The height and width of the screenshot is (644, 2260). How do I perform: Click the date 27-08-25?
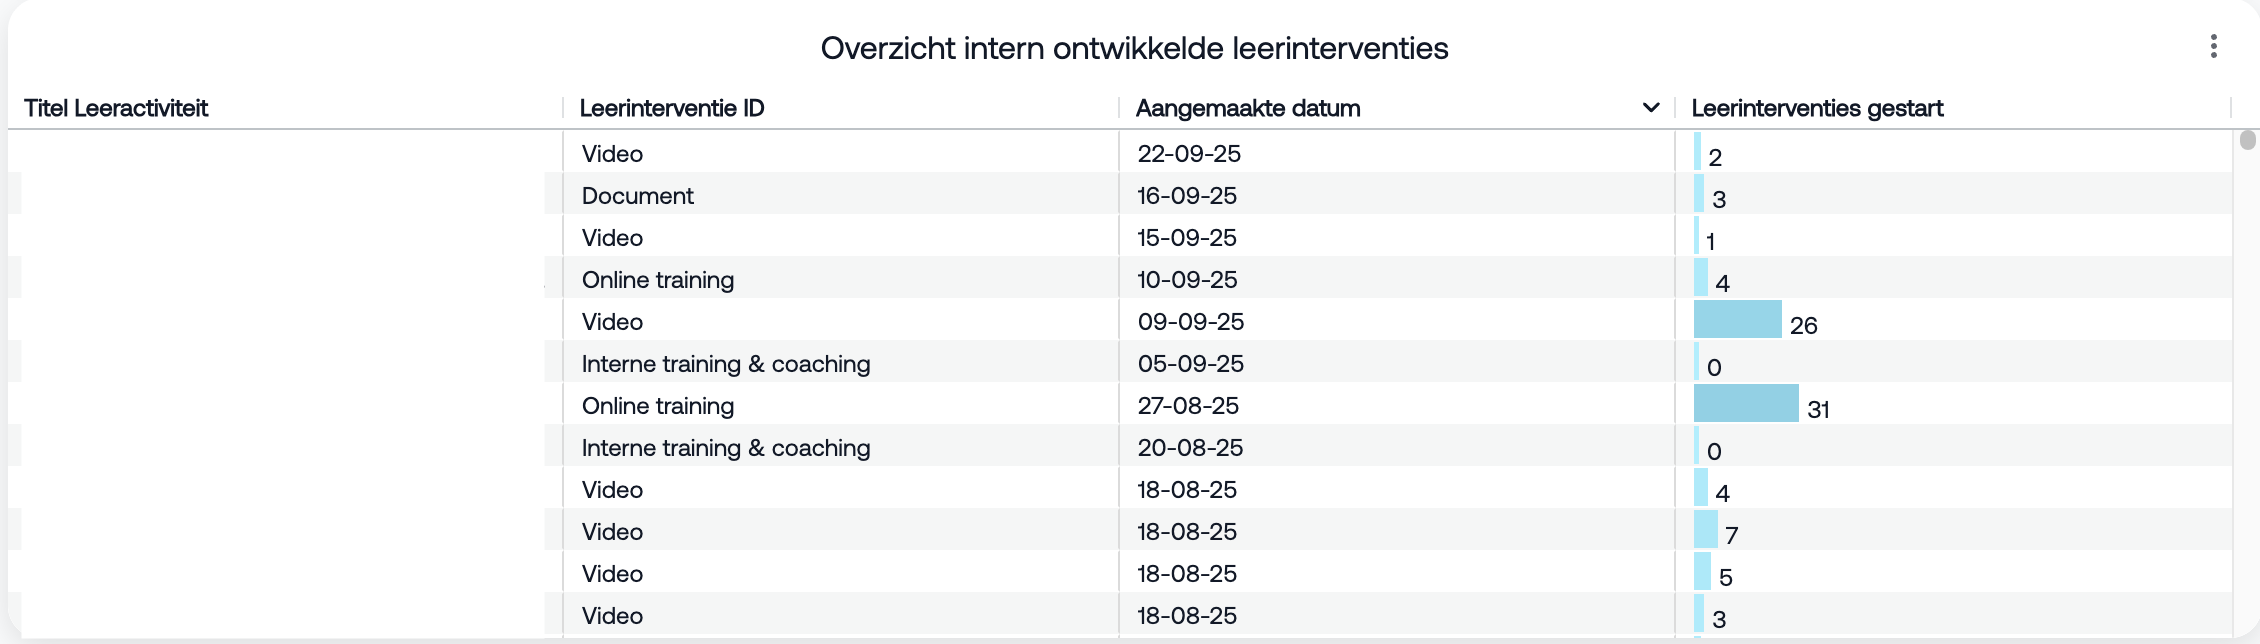click(x=1187, y=406)
